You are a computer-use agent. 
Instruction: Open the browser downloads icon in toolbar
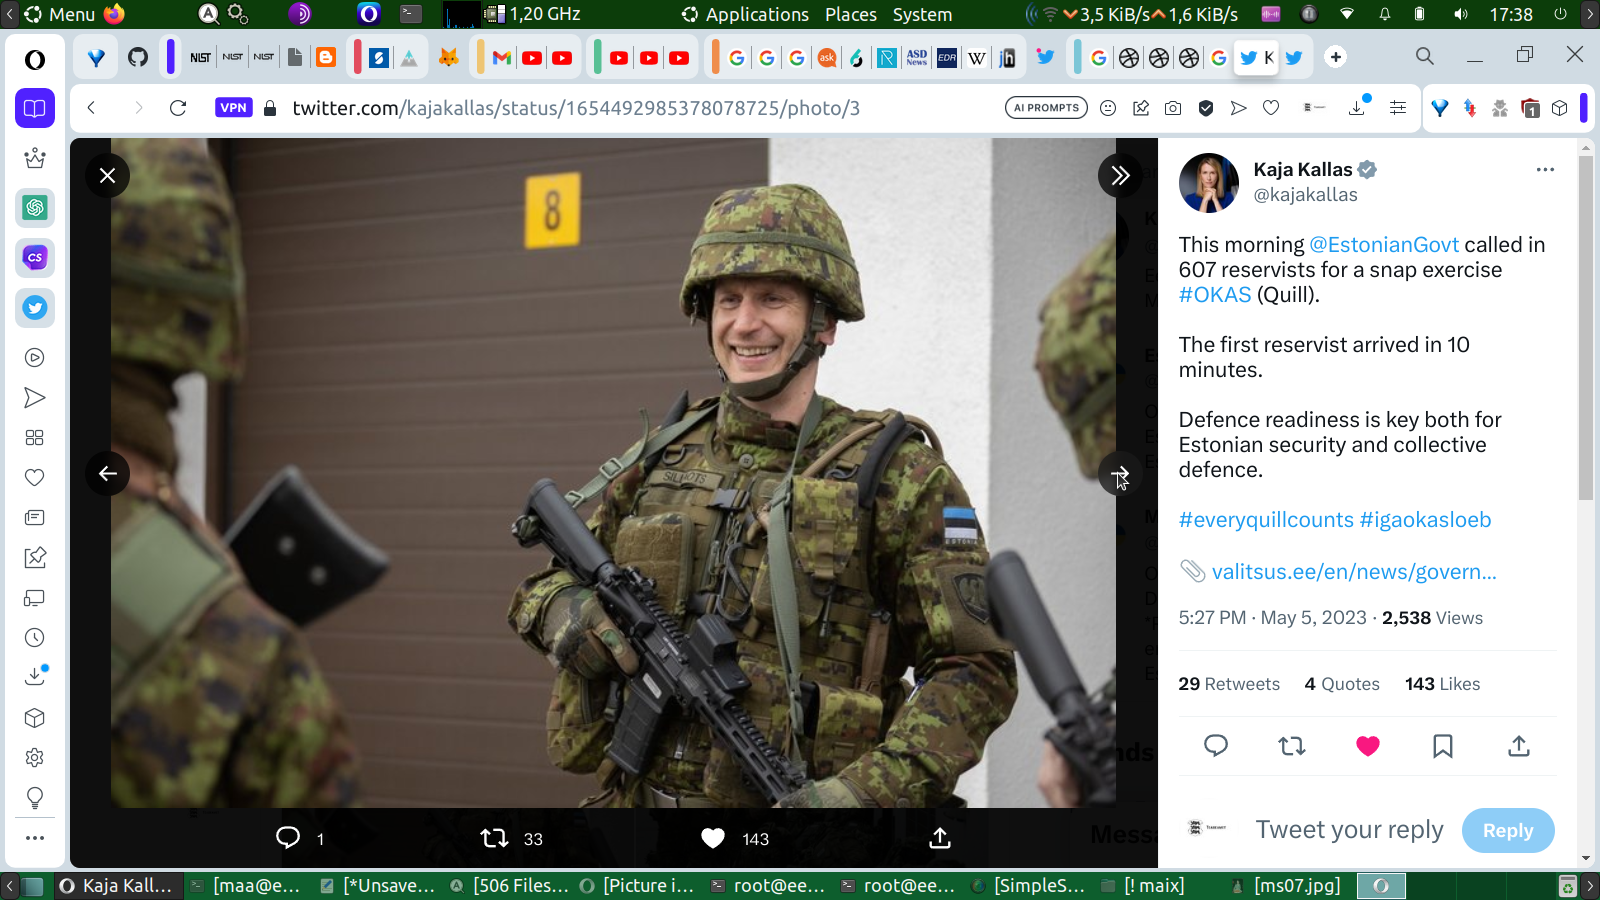(1357, 107)
